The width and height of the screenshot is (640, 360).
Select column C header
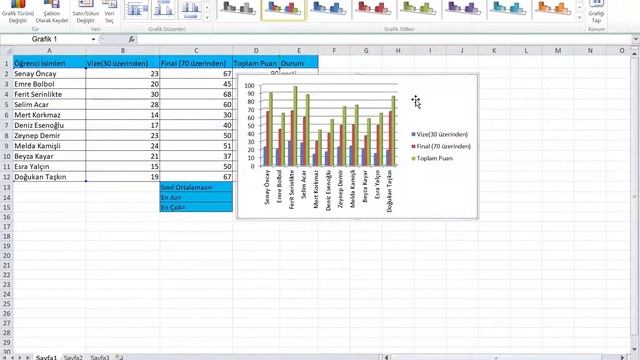coord(196,51)
